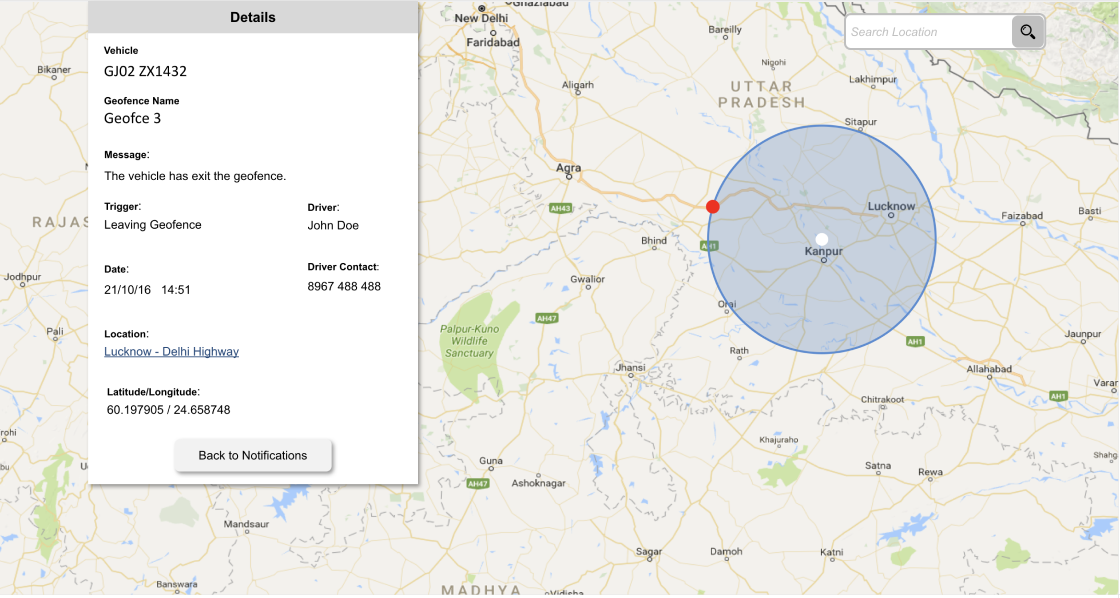Click the red vehicle alert marker
1120x598 pixels.
[713, 206]
